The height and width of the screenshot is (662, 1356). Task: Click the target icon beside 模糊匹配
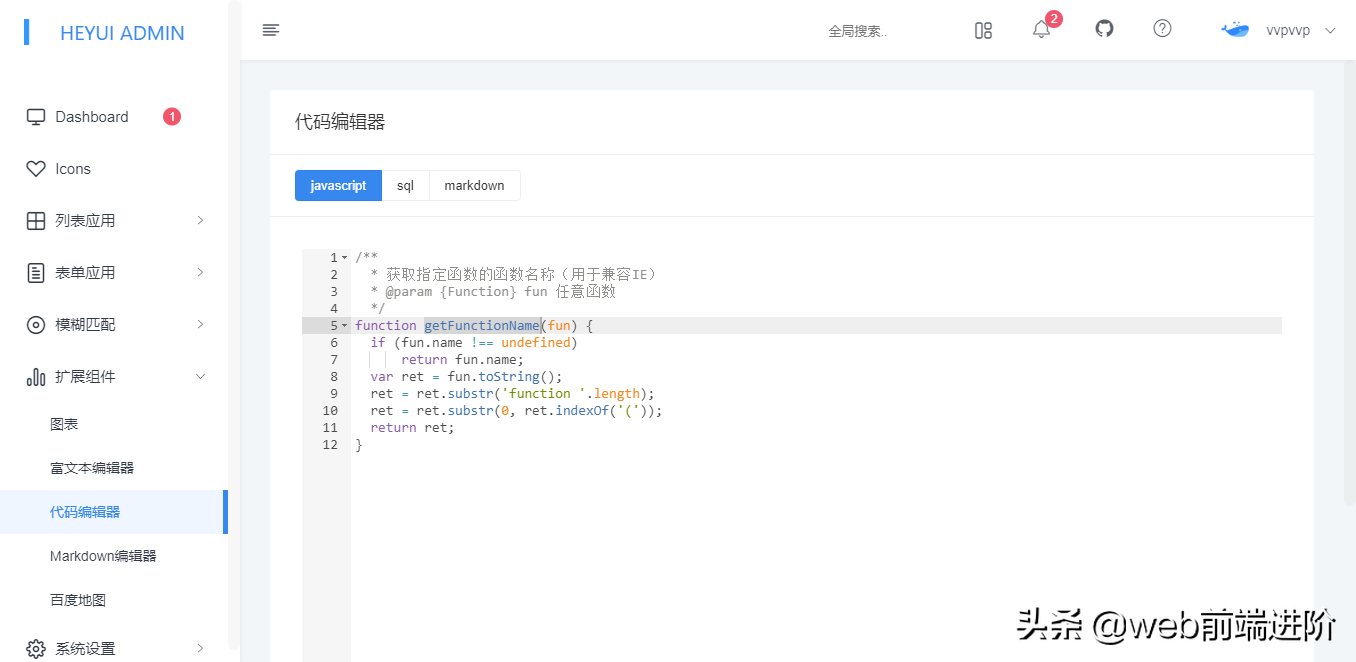(36, 325)
